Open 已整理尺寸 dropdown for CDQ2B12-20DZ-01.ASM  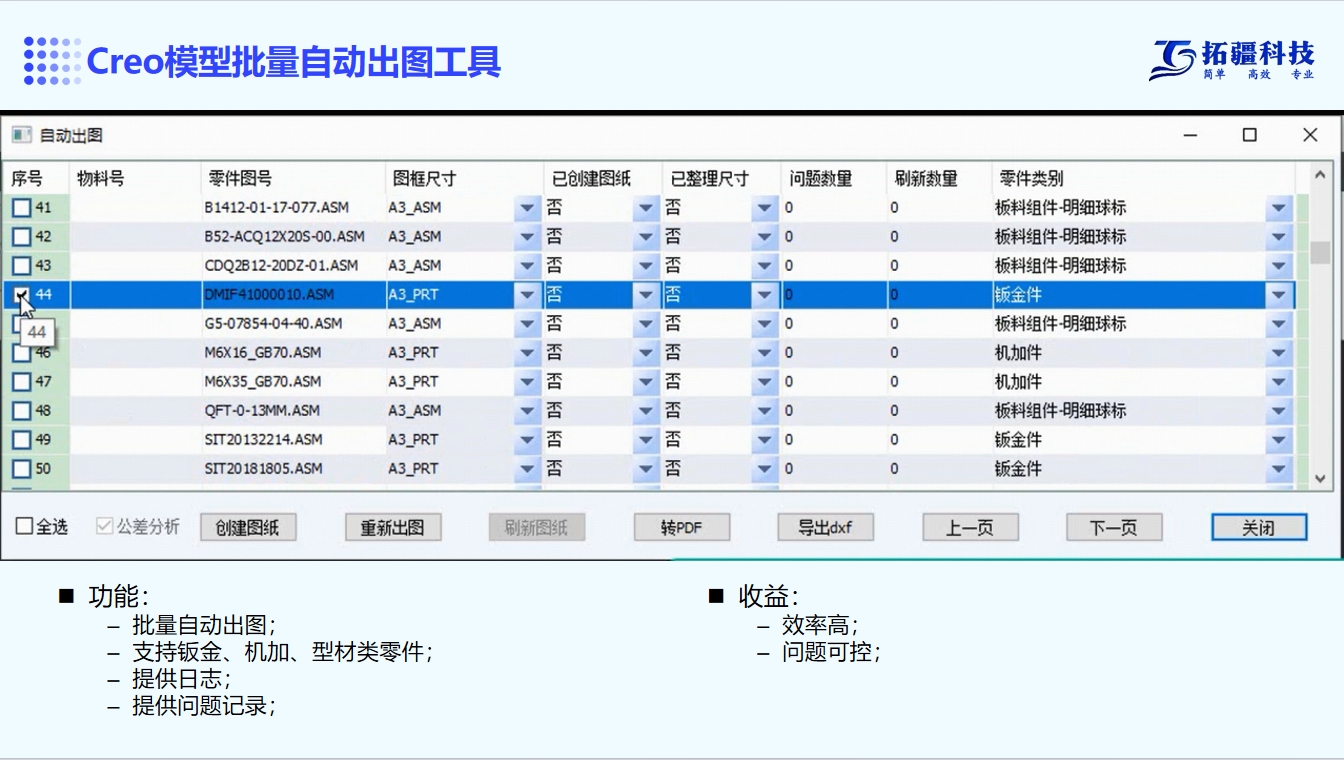click(x=765, y=266)
